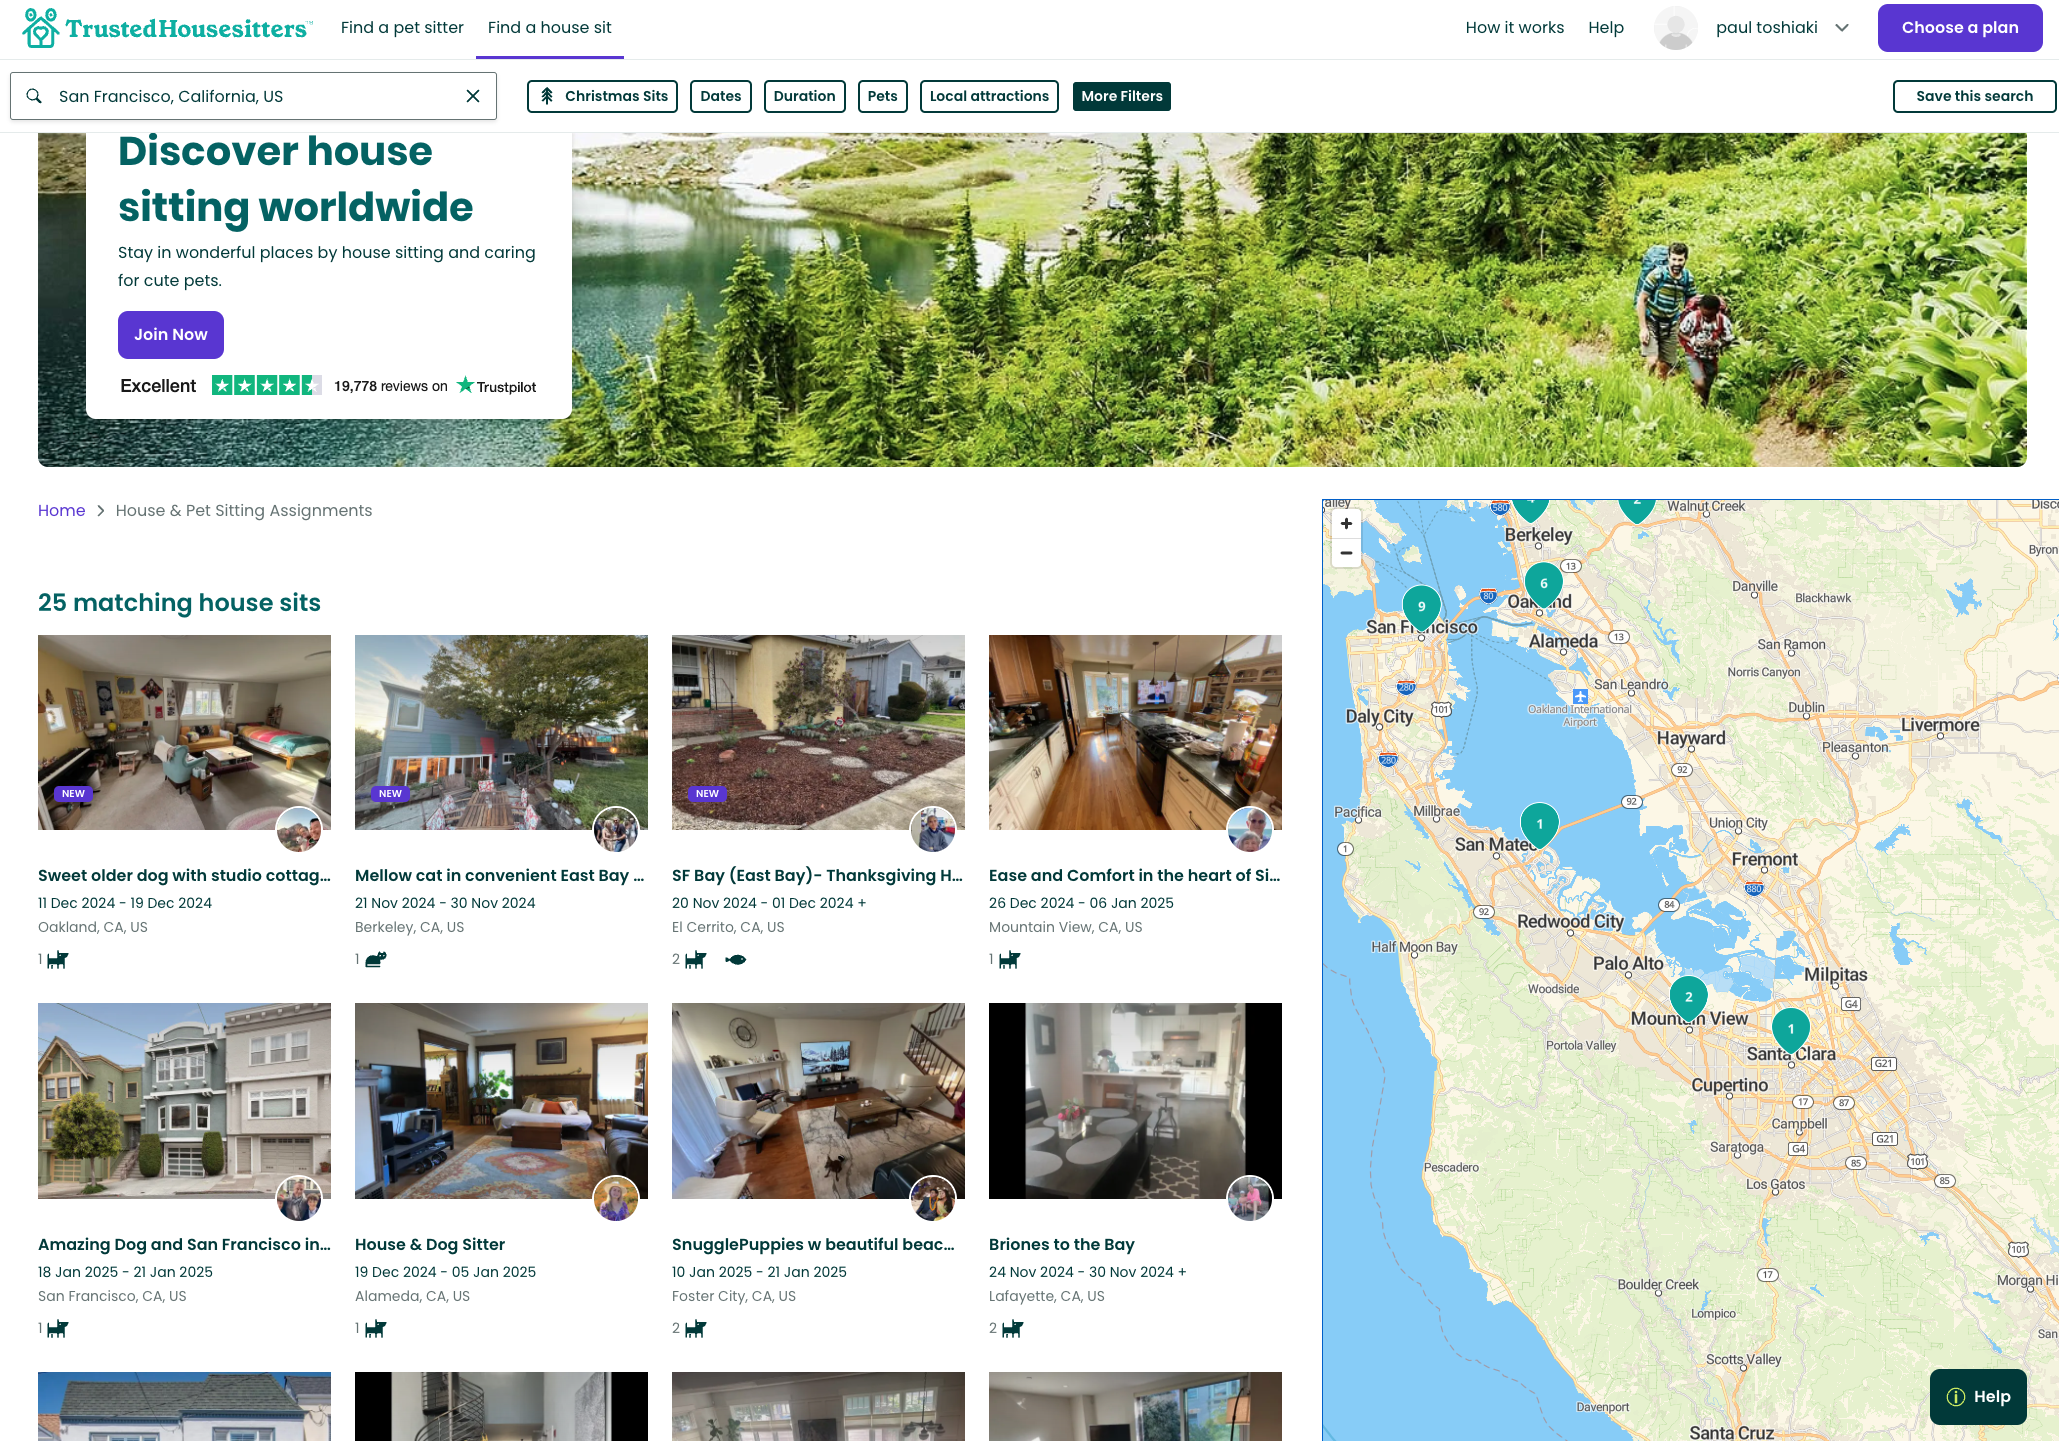Click the Oakland map marker with 6

click(1543, 584)
